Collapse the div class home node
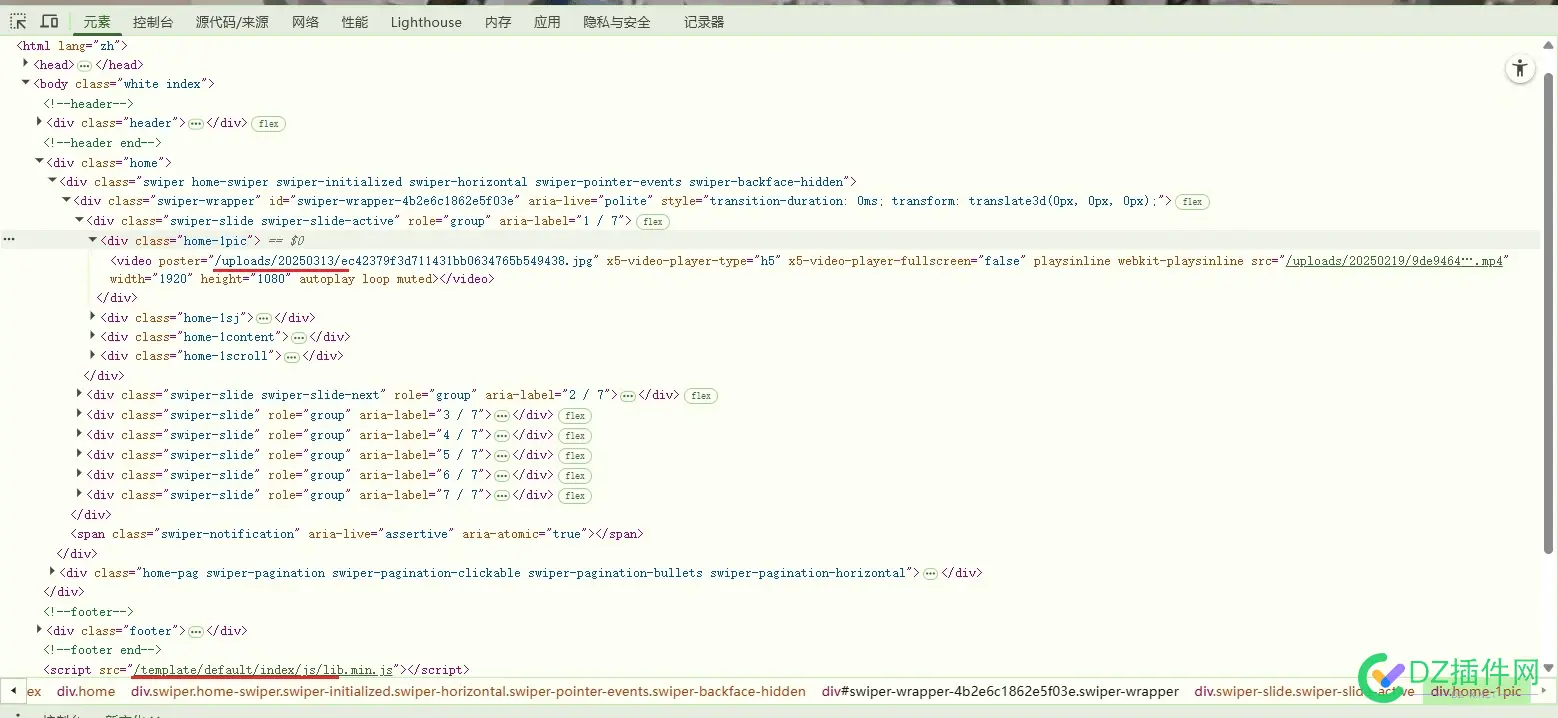This screenshot has height=718, width=1558. pos(39,162)
